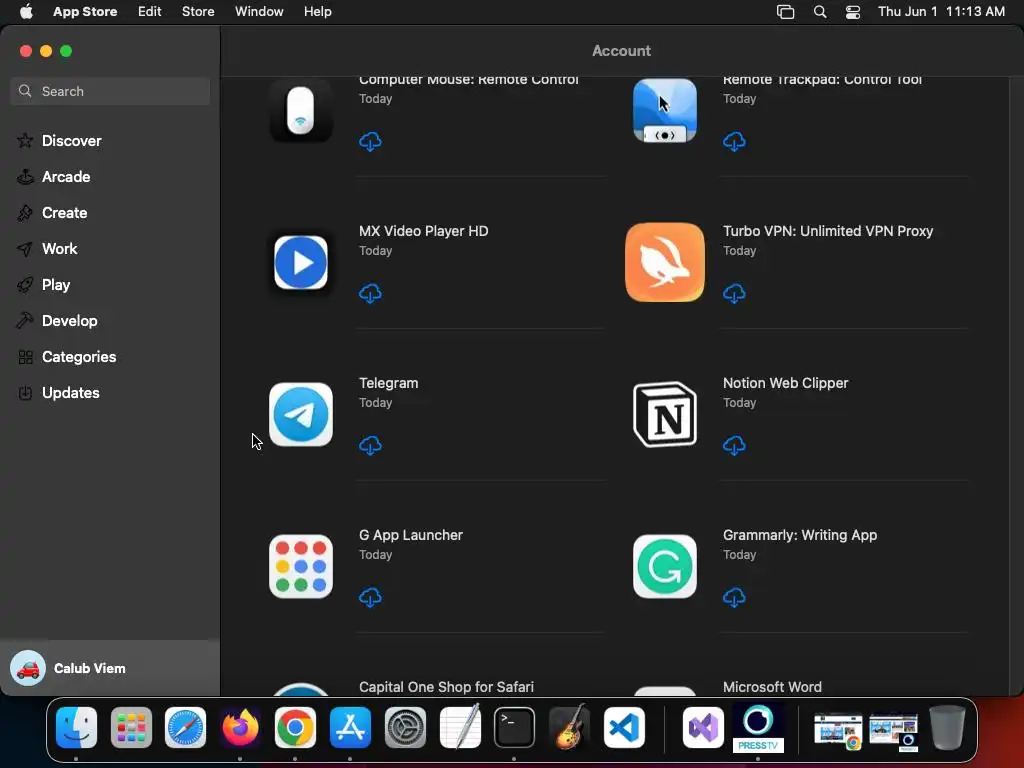Click the date and time in menu bar
Viewport: 1024px width, 768px height.
[x=941, y=11]
